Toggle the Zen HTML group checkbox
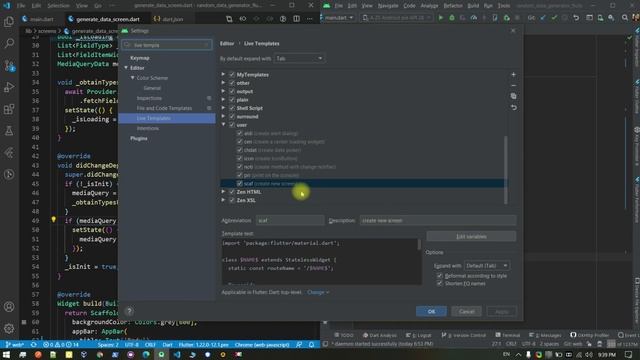 click(232, 192)
